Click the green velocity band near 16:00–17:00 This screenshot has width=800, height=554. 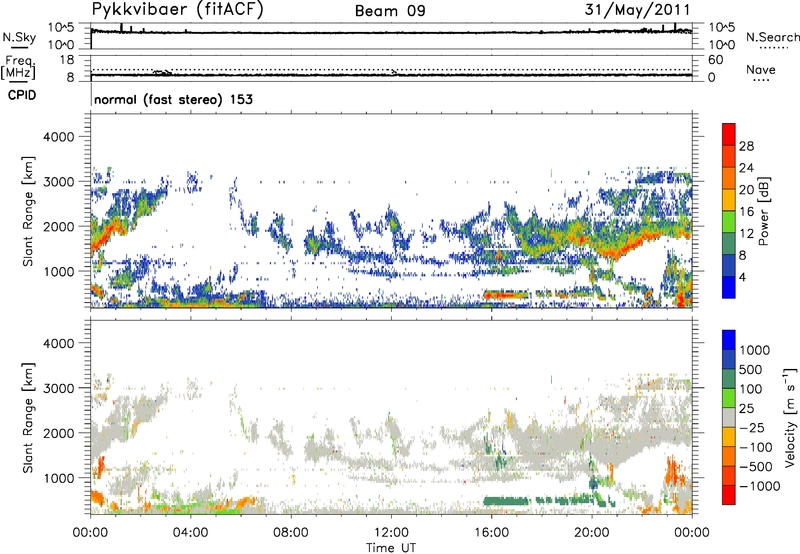[x=505, y=501]
